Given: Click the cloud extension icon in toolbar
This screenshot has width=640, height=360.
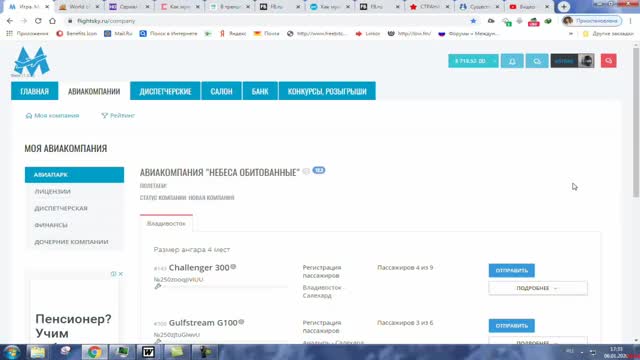Looking at the screenshot, I should point(491,21).
